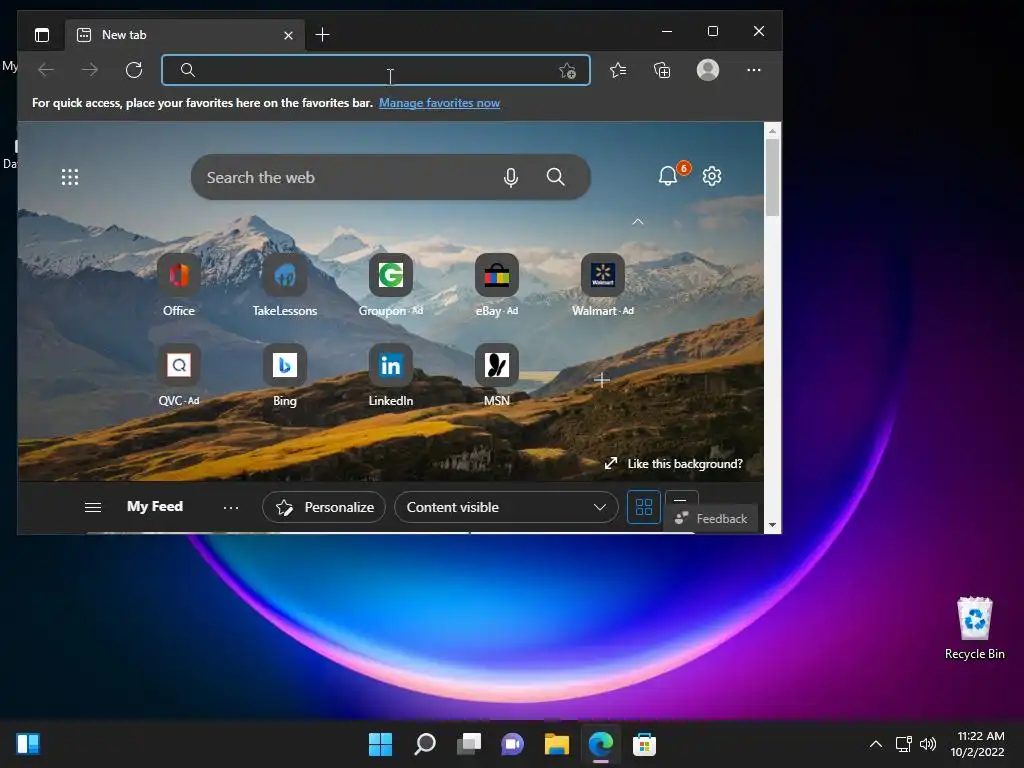Open notifications bell with 6 badge
The height and width of the screenshot is (768, 1024).
coord(668,176)
